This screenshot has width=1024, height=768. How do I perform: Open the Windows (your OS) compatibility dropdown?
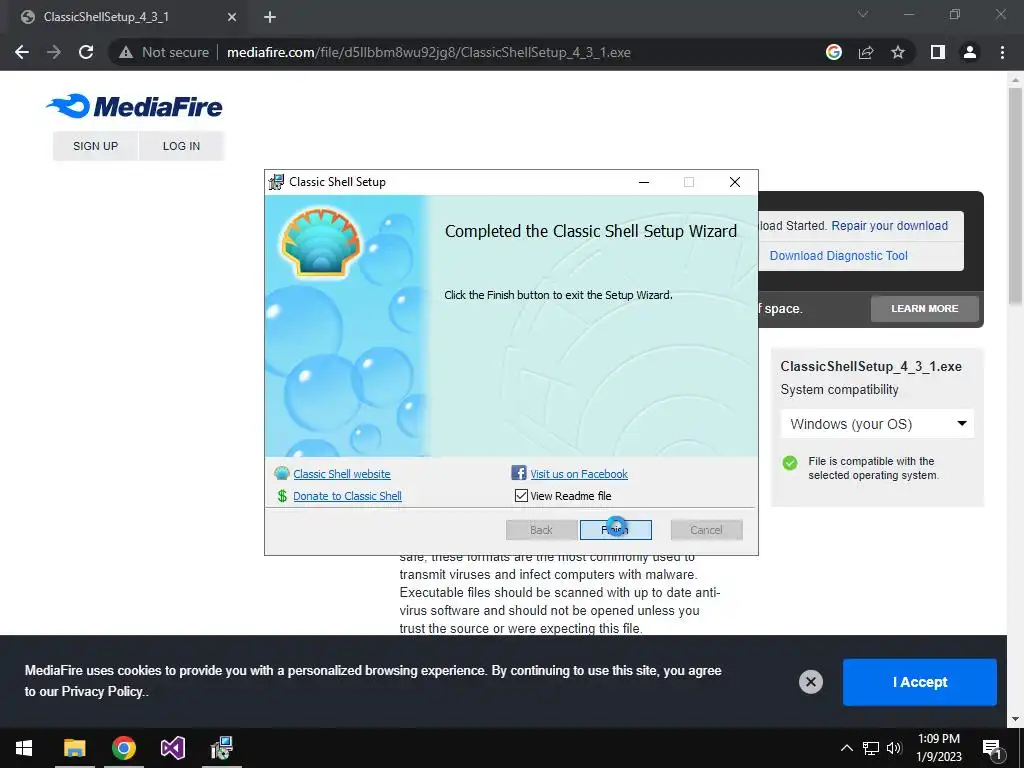coord(878,424)
